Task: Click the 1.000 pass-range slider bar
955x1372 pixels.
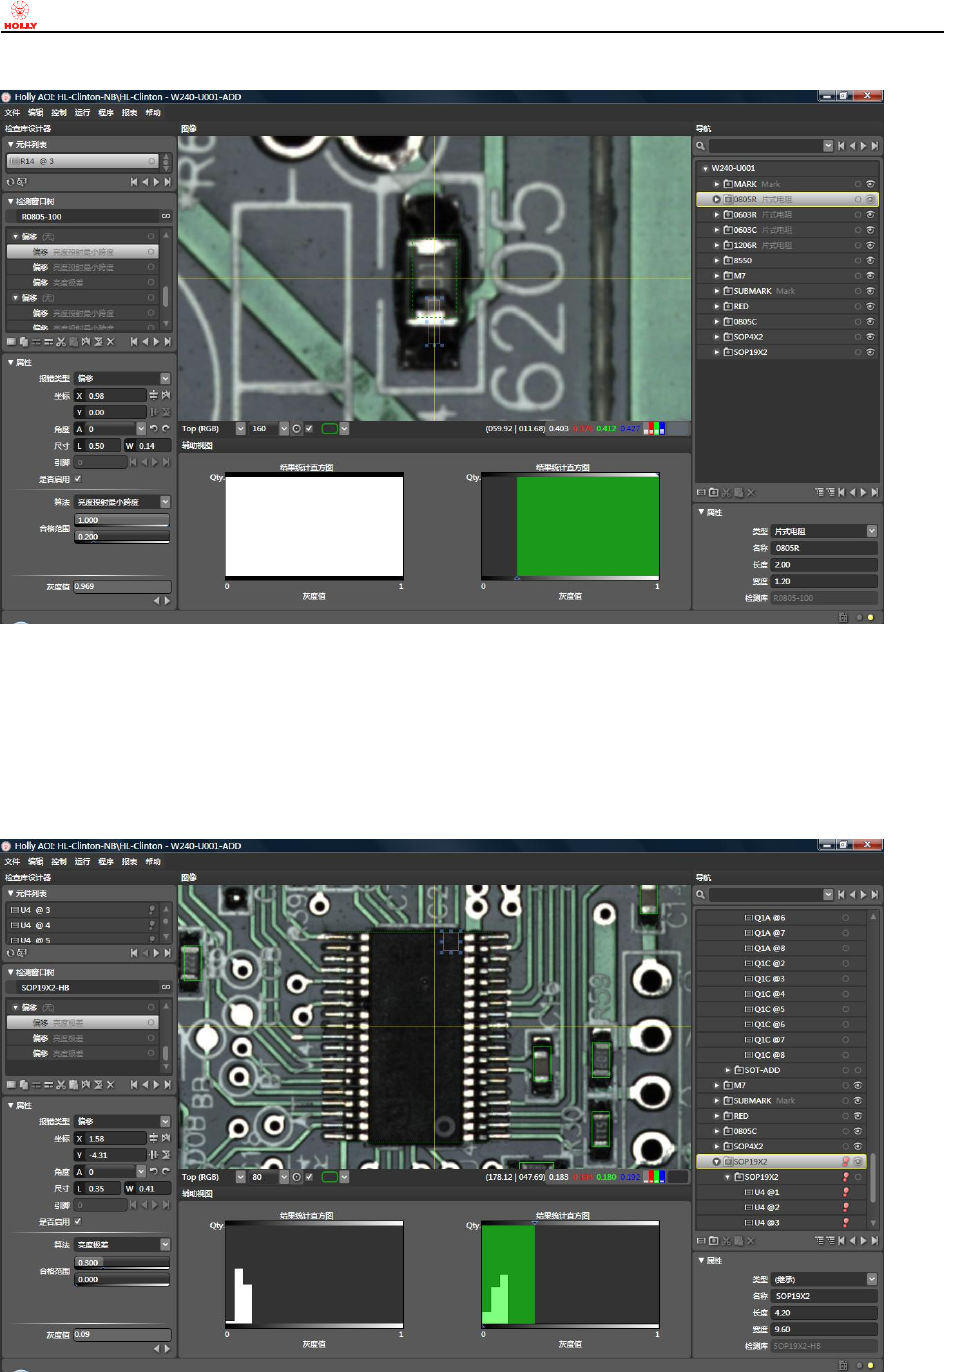Action: [x=122, y=521]
